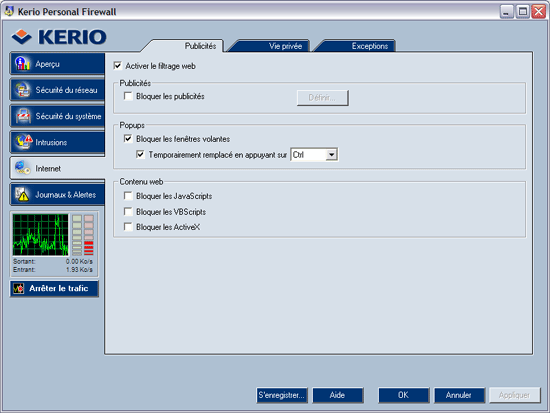Enable Bloquer les VBScripts
The image size is (550, 413).
(128, 212)
